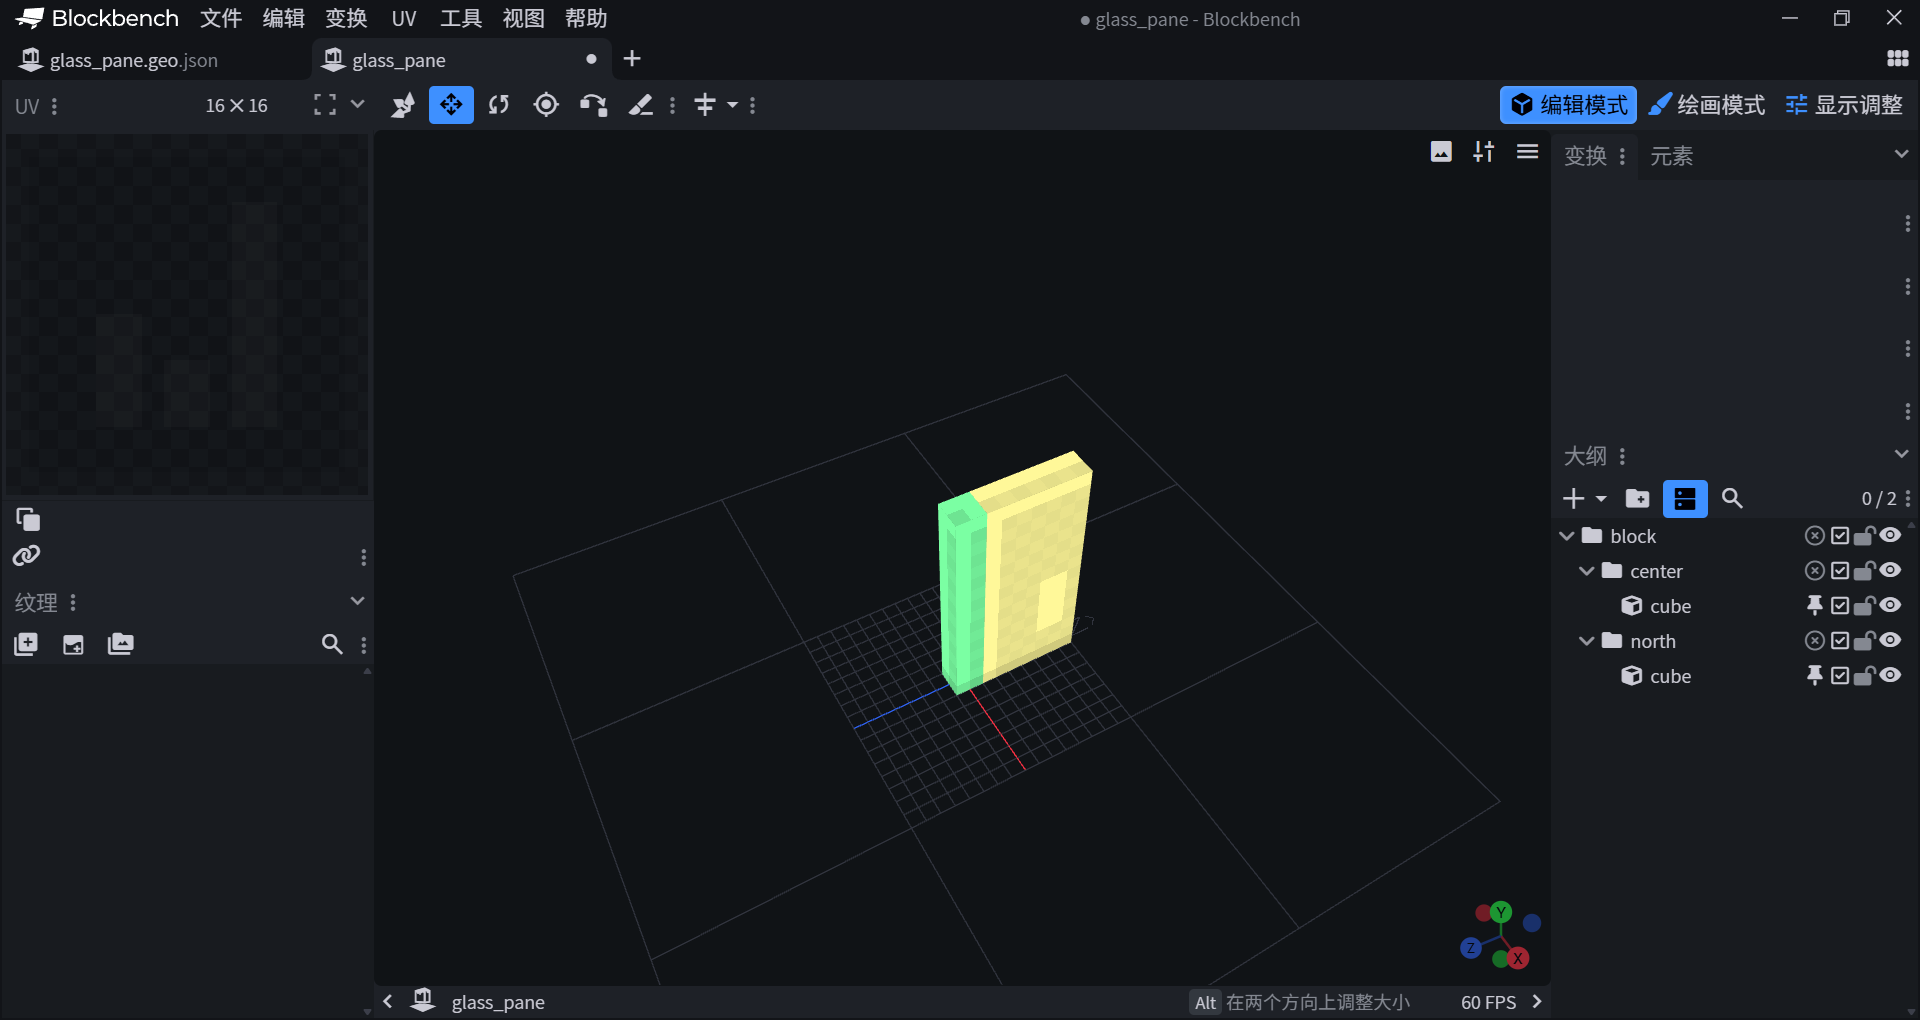The height and width of the screenshot is (1020, 1920).
Task: Collapse the north group
Action: tap(1587, 641)
